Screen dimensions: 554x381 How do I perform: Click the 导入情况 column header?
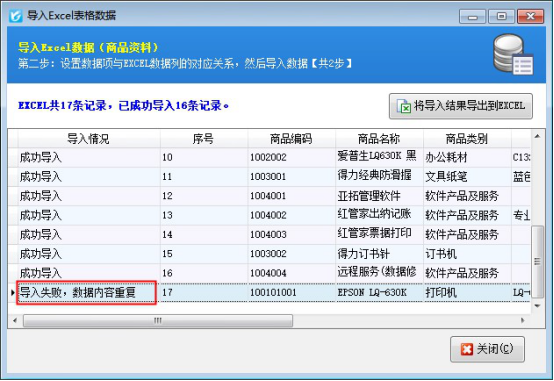(88, 139)
